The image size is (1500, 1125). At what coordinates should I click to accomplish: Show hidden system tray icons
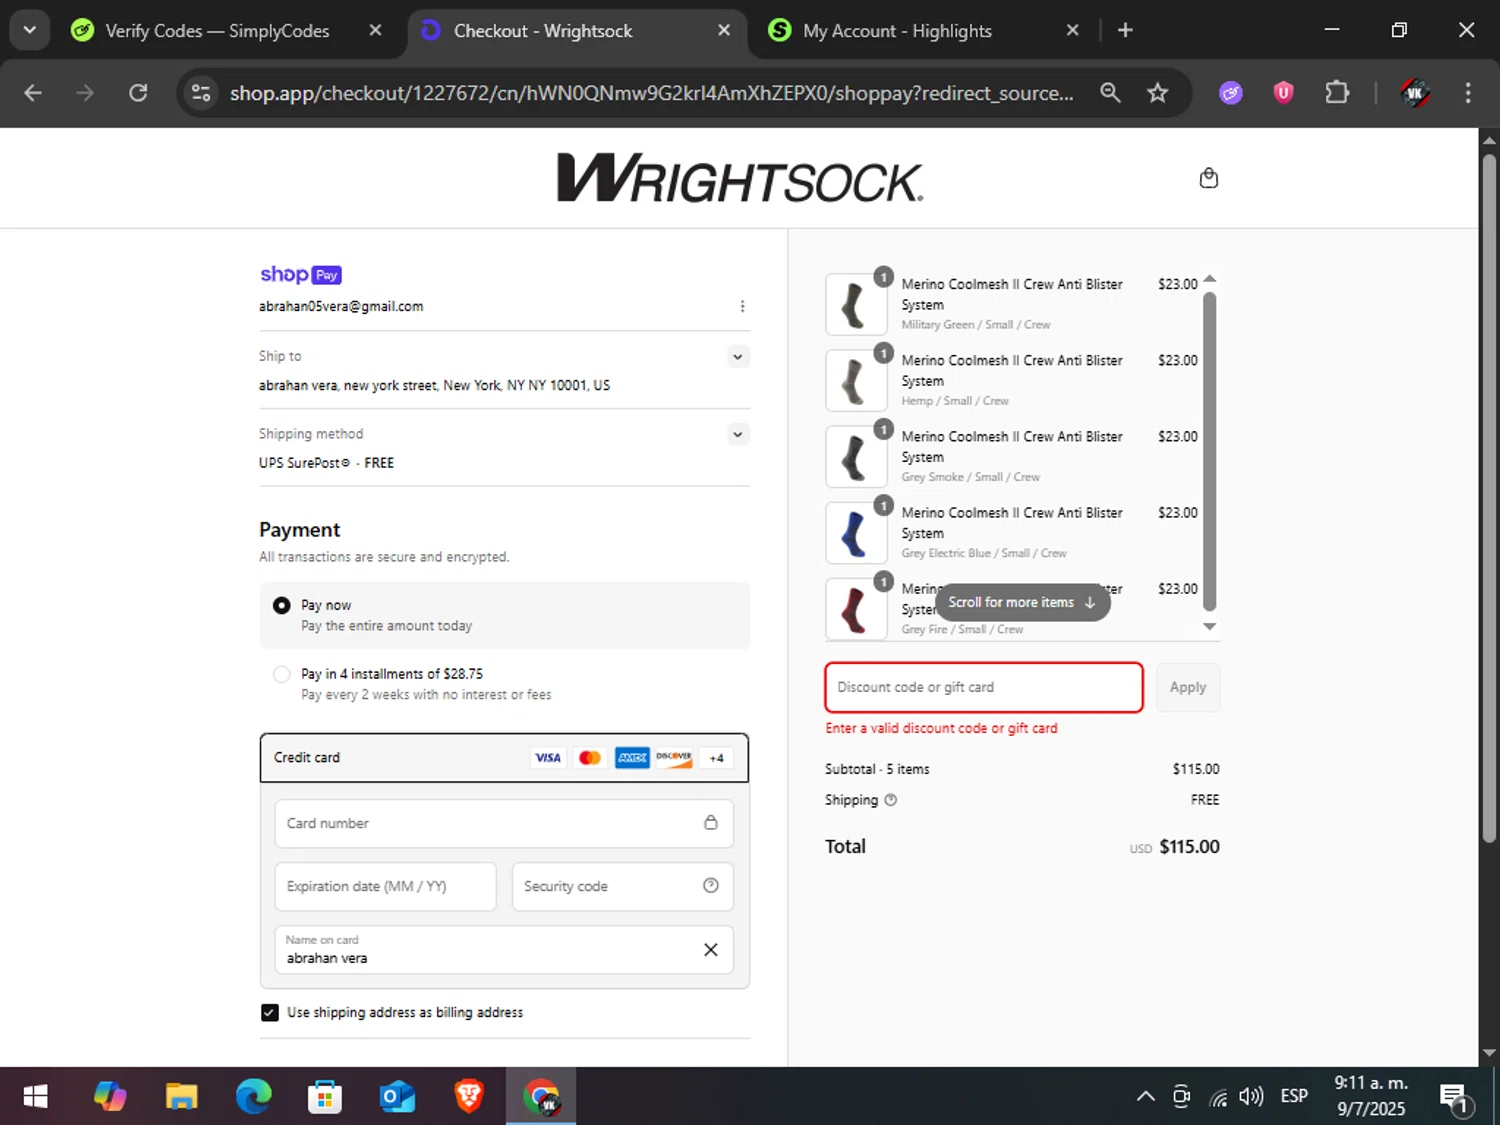(1146, 1097)
